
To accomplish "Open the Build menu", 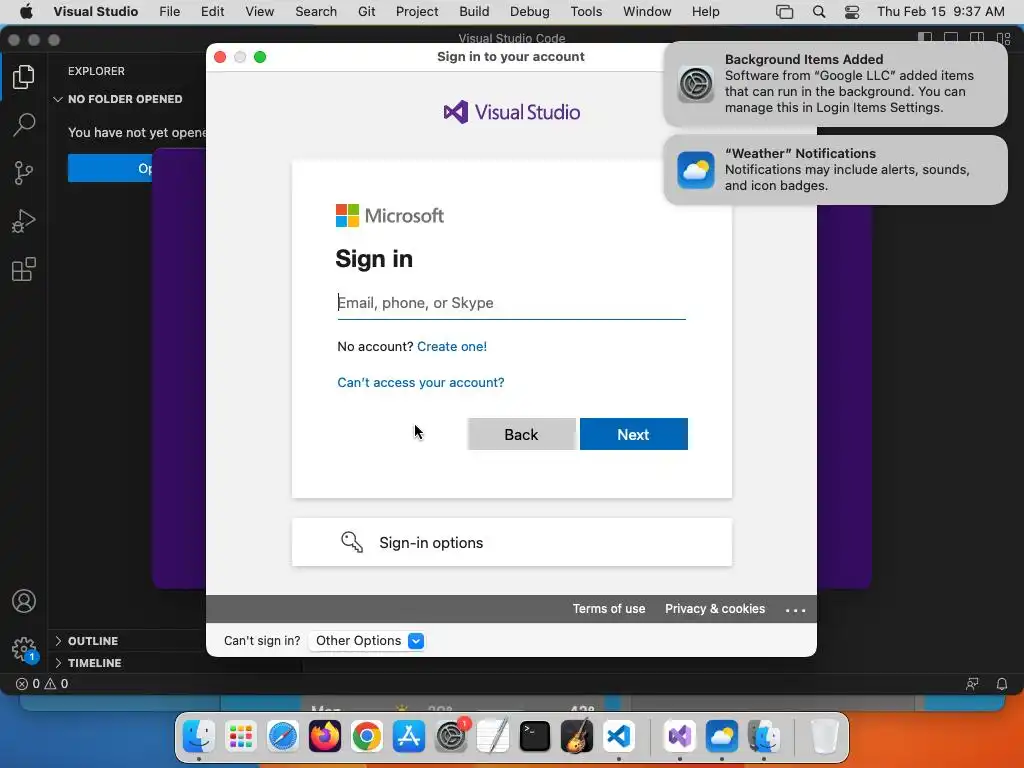I will pos(474,12).
